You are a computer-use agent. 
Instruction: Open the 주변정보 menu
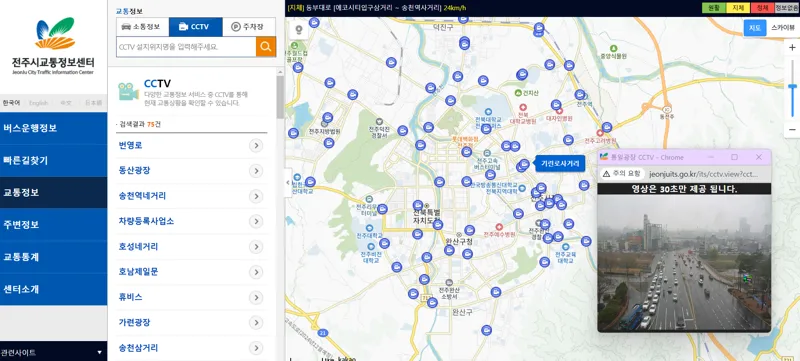click(x=53, y=225)
